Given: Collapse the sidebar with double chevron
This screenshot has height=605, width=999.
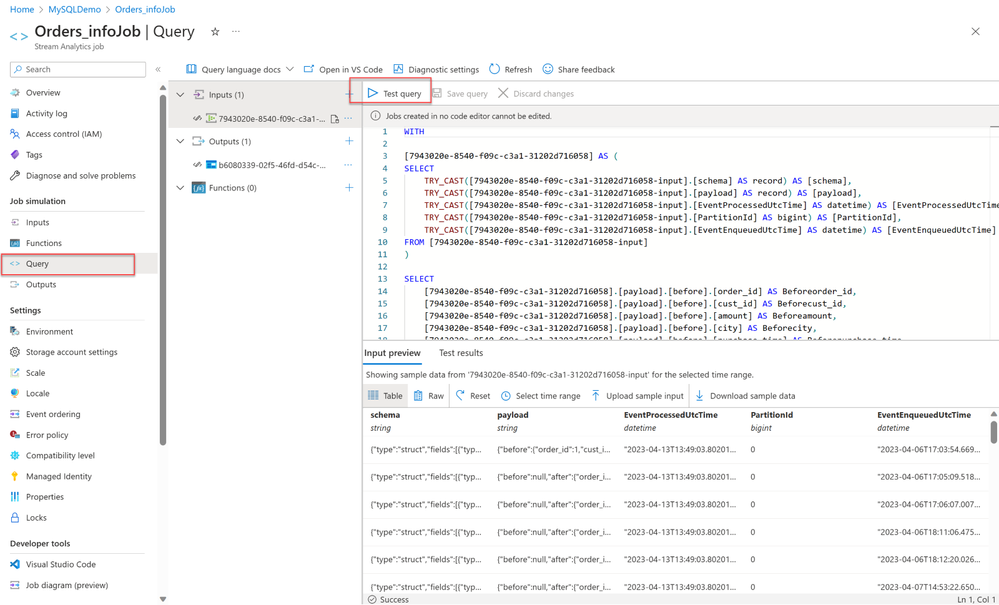Looking at the screenshot, I should click(158, 69).
